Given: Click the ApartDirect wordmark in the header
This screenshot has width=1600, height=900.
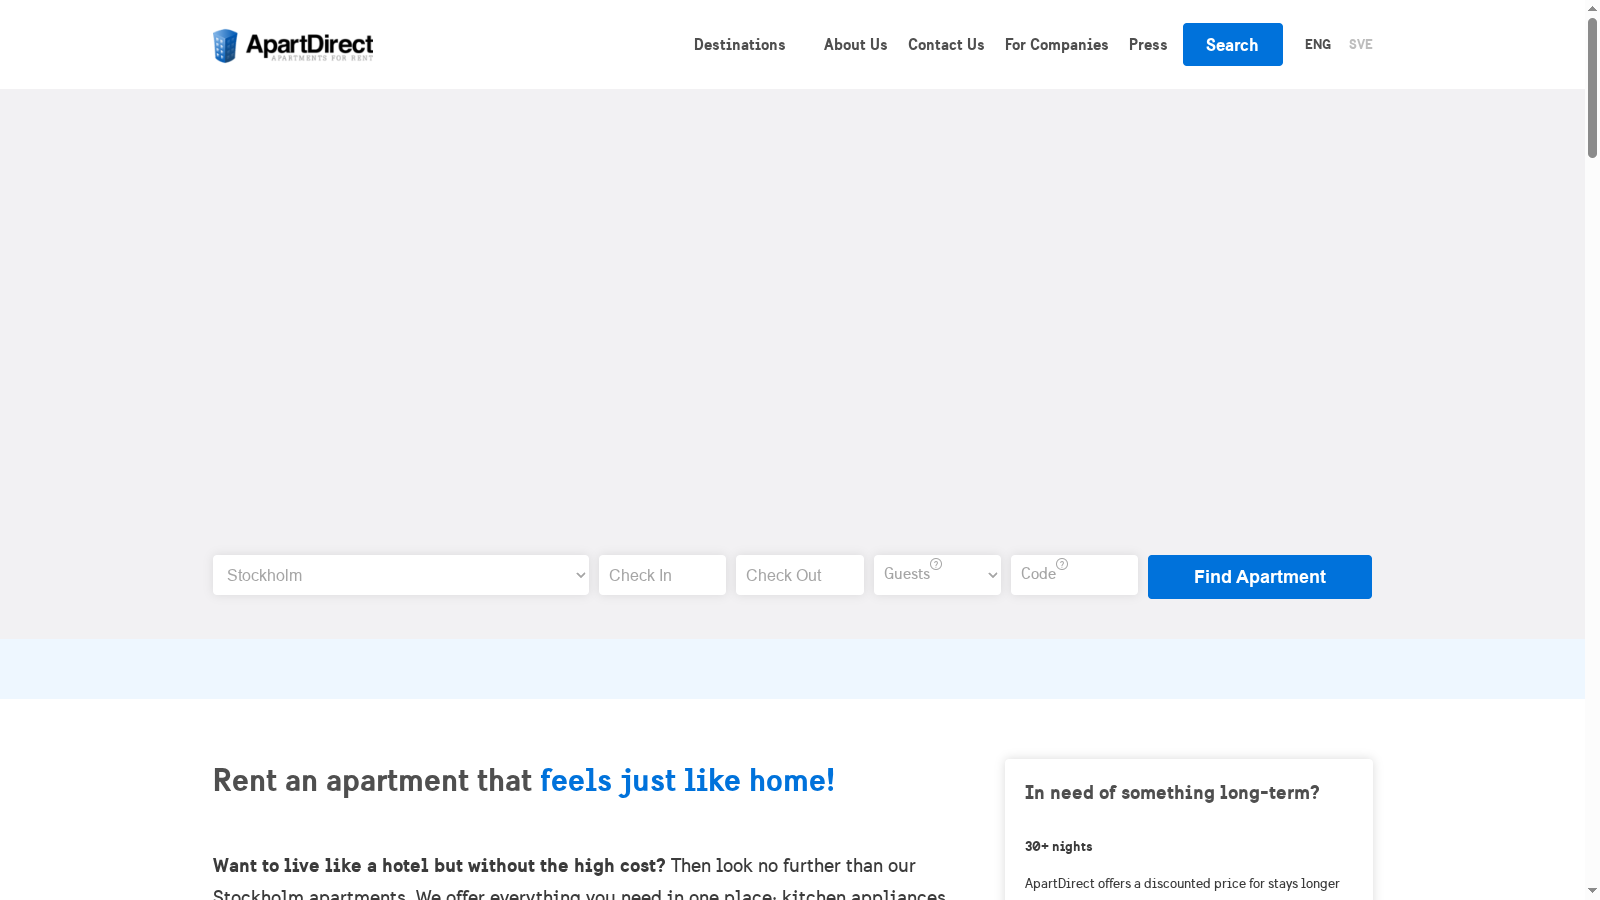Looking at the screenshot, I should point(308,44).
